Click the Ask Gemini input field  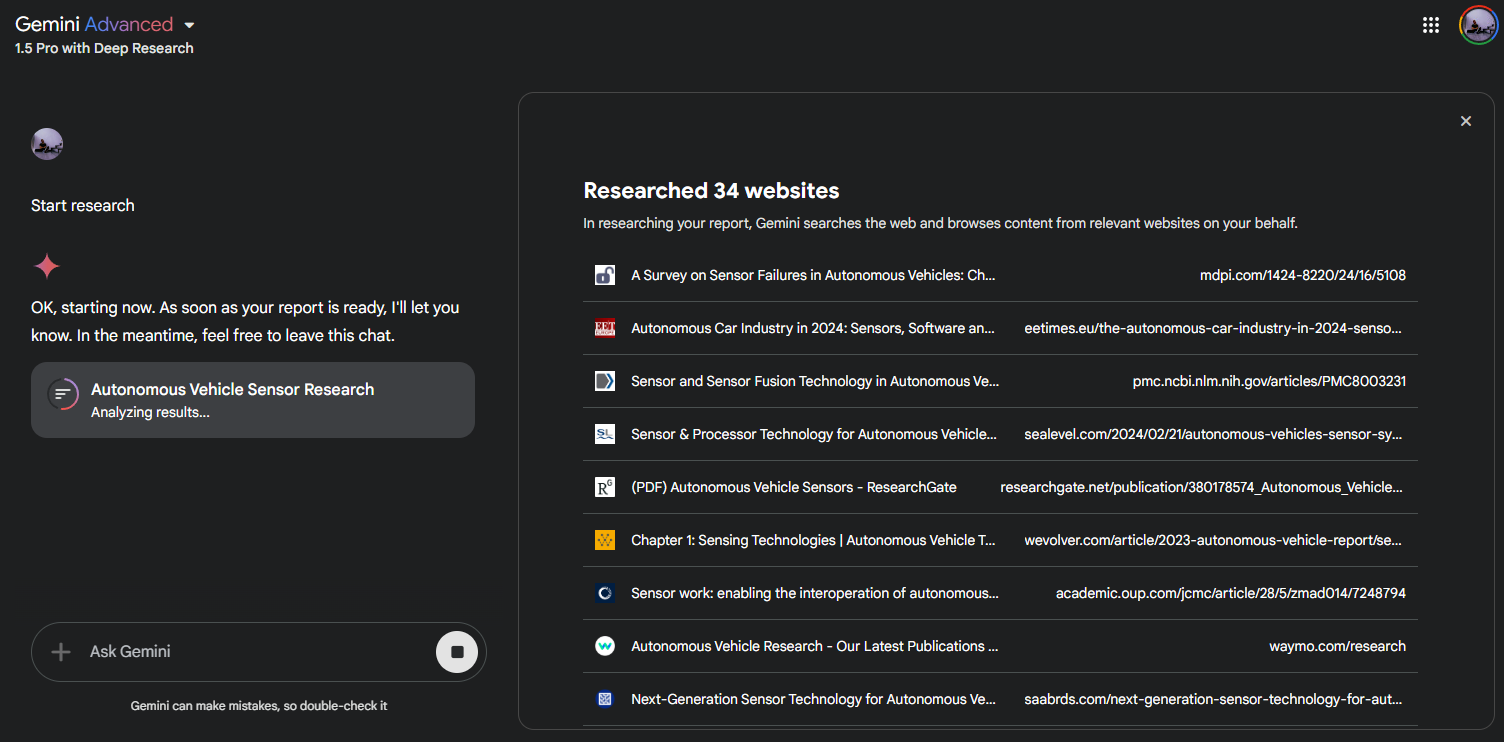258,652
